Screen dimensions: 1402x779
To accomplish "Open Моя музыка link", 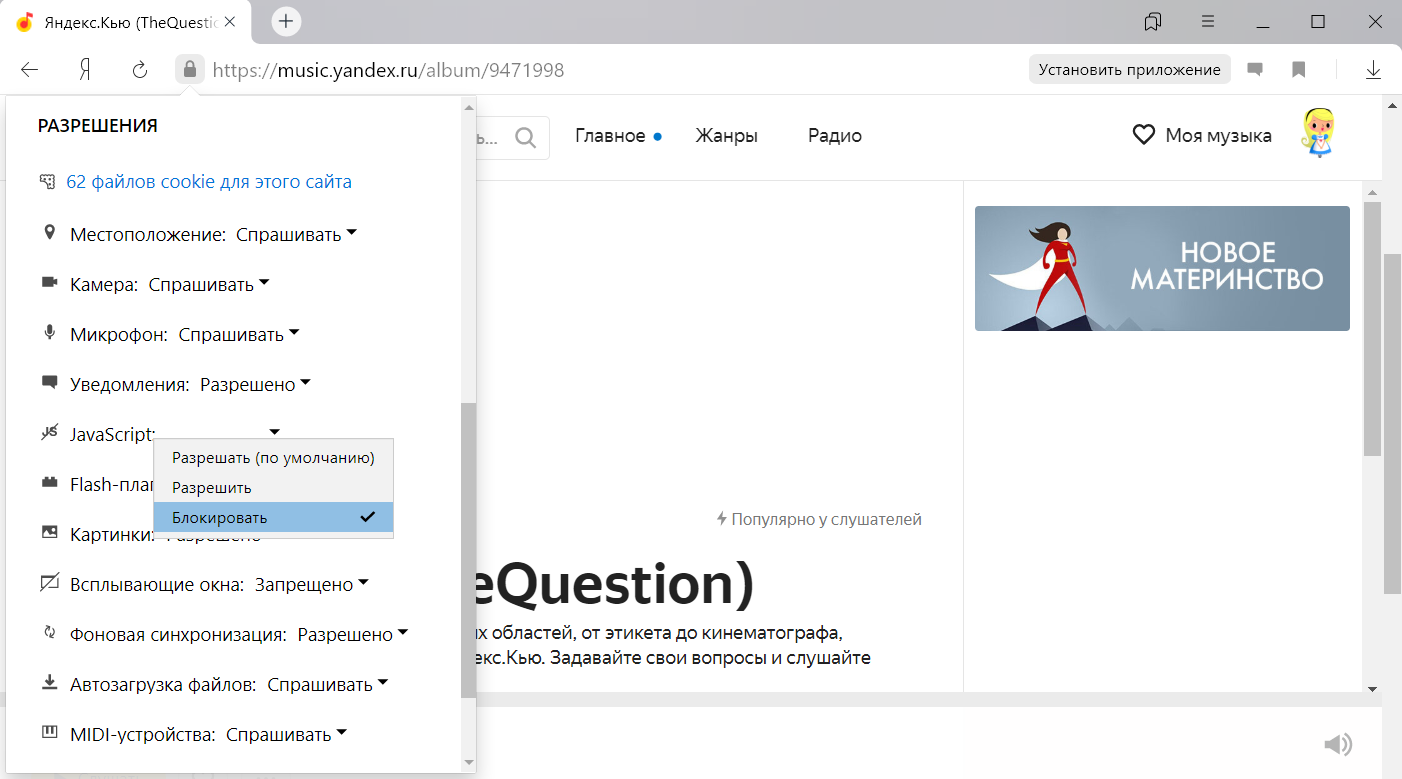I will (x=1218, y=136).
